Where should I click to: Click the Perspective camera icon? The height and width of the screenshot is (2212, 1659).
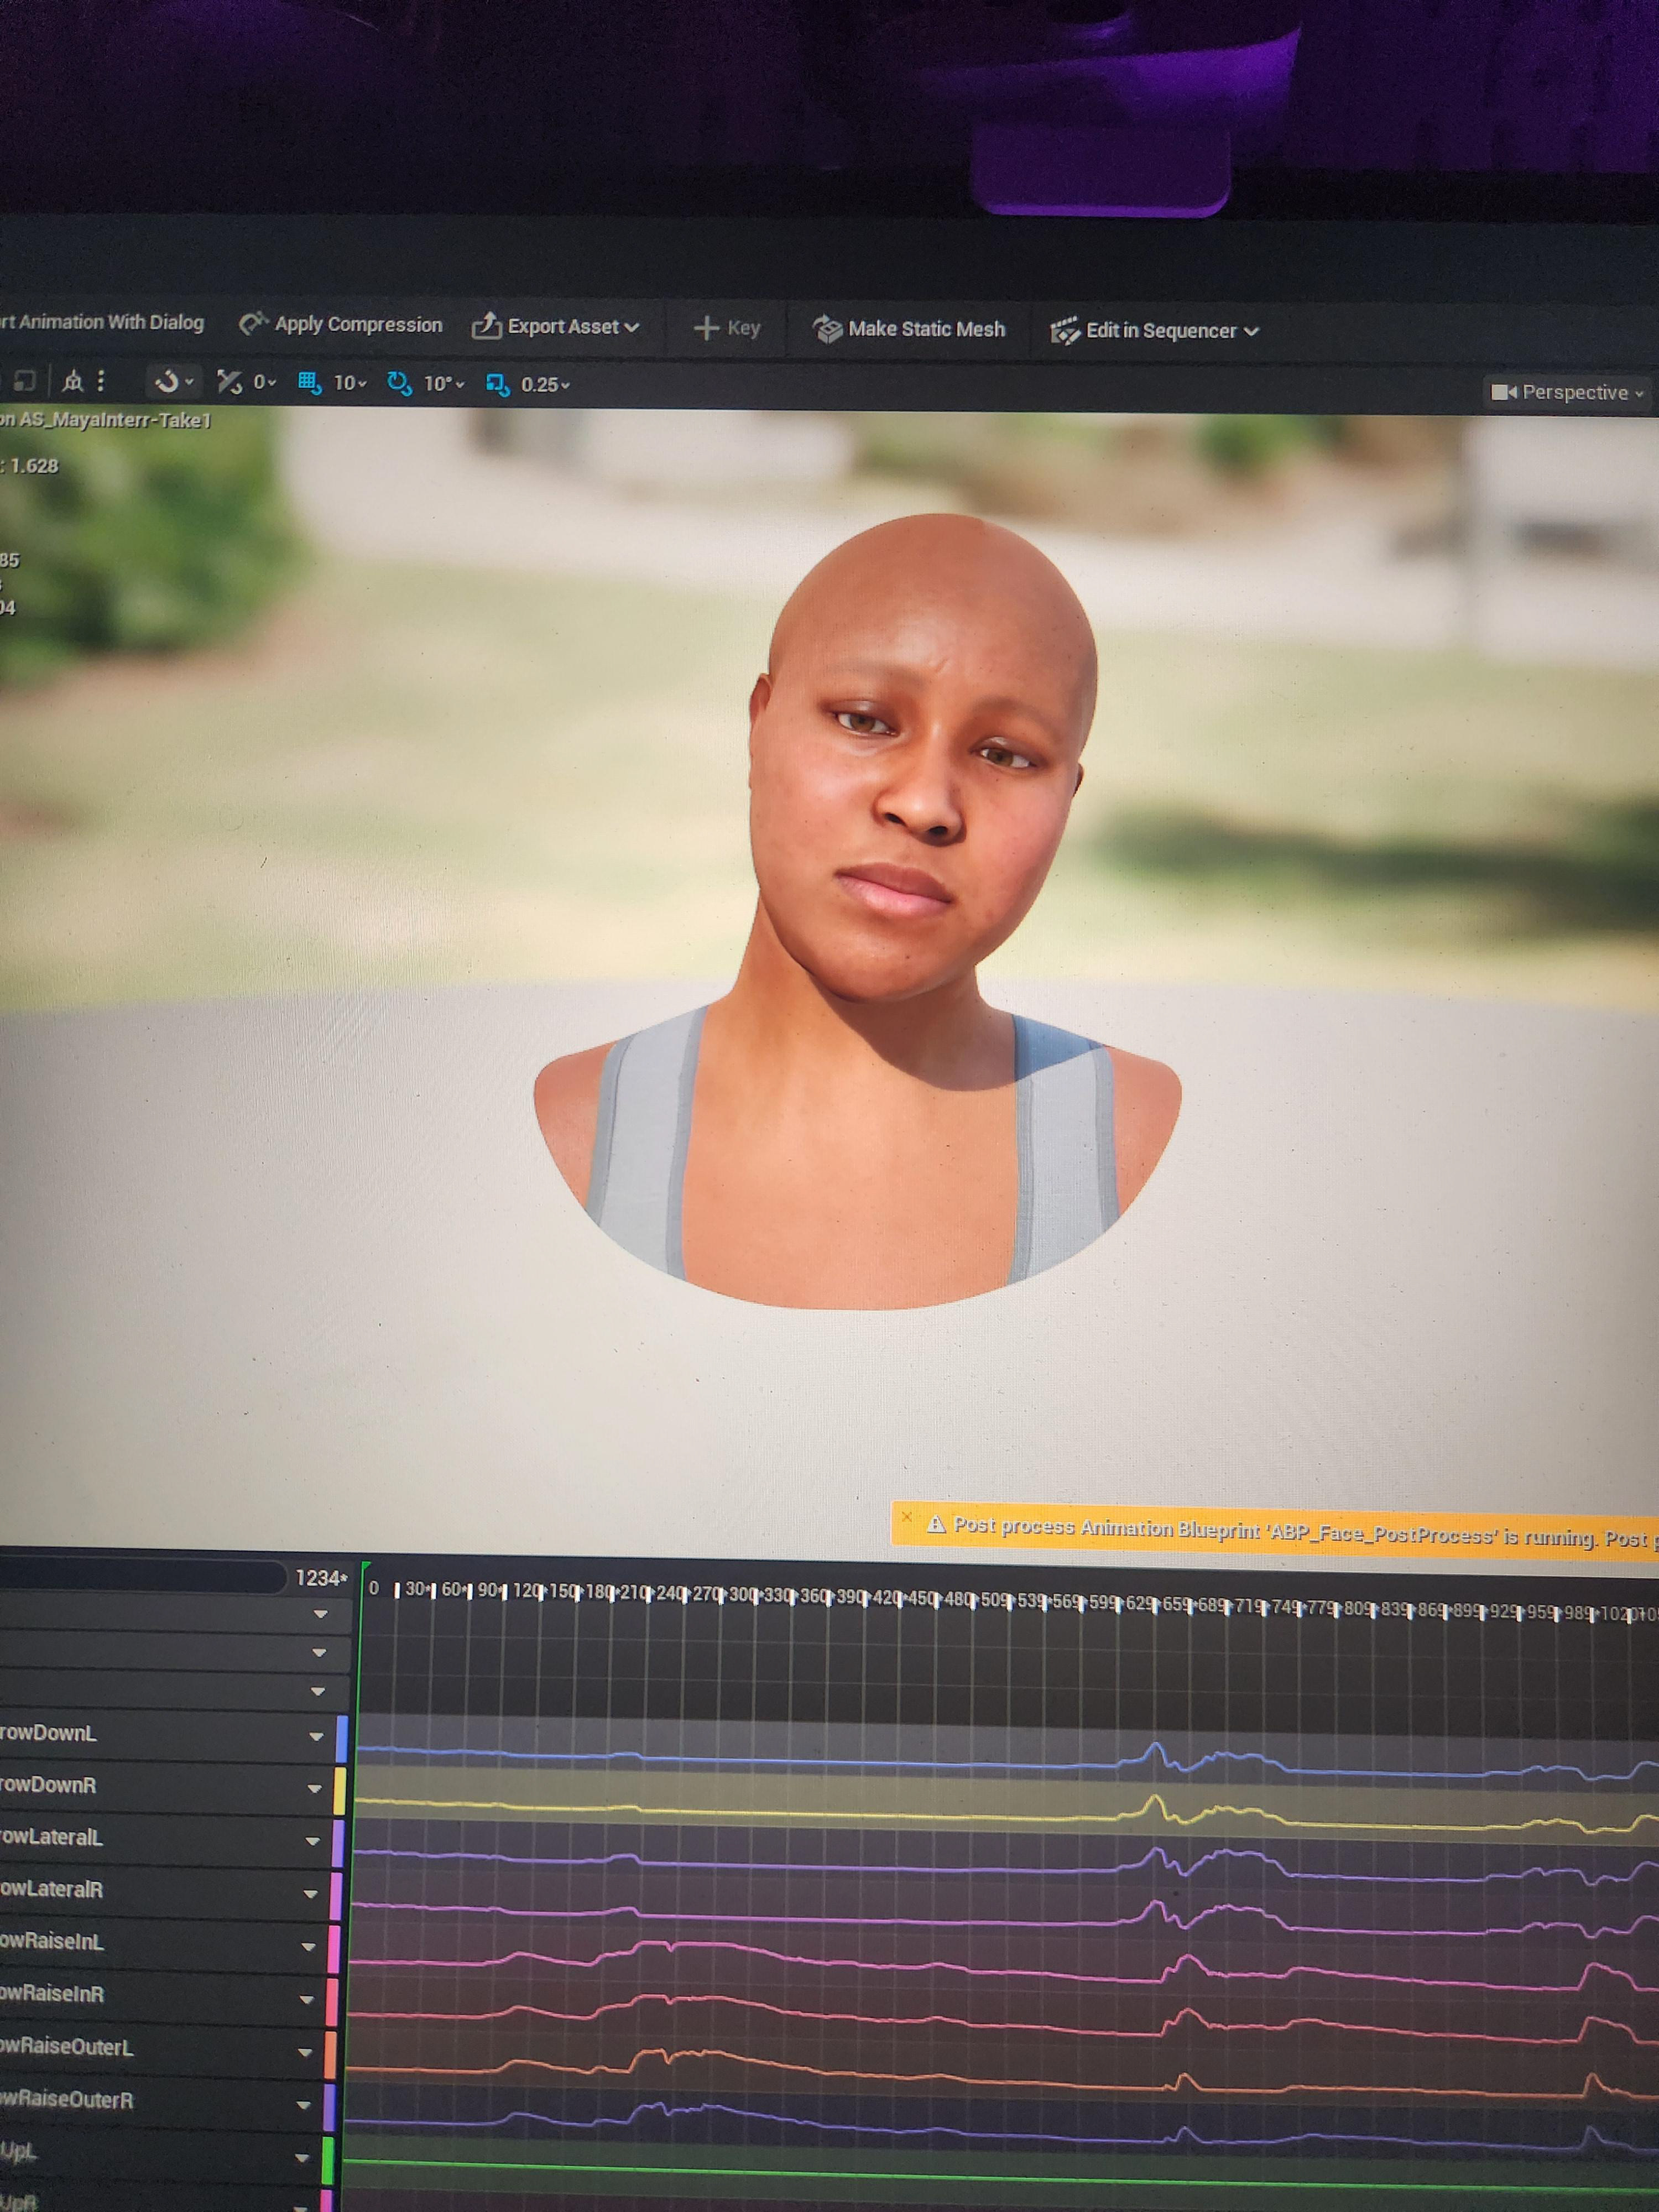tap(1504, 392)
